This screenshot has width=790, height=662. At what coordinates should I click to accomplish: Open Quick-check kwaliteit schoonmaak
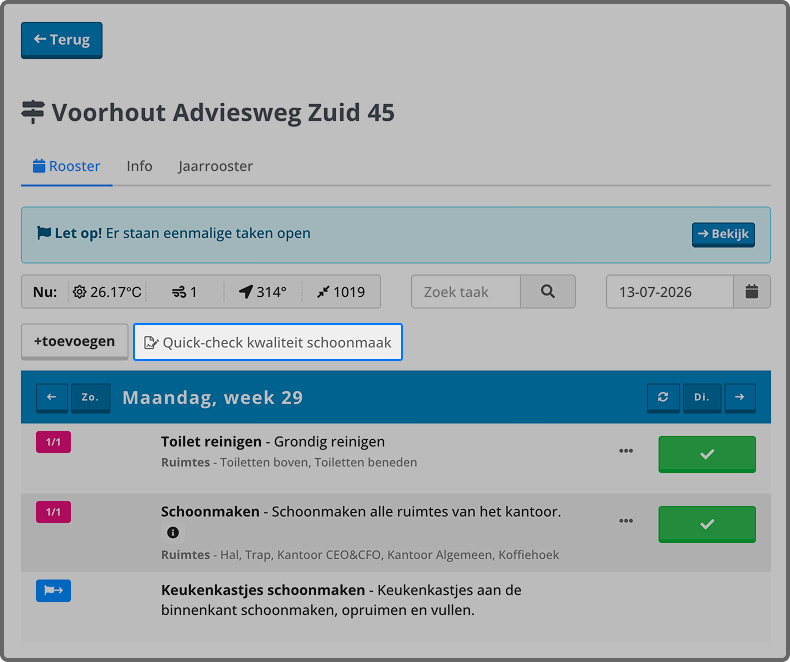tap(268, 342)
